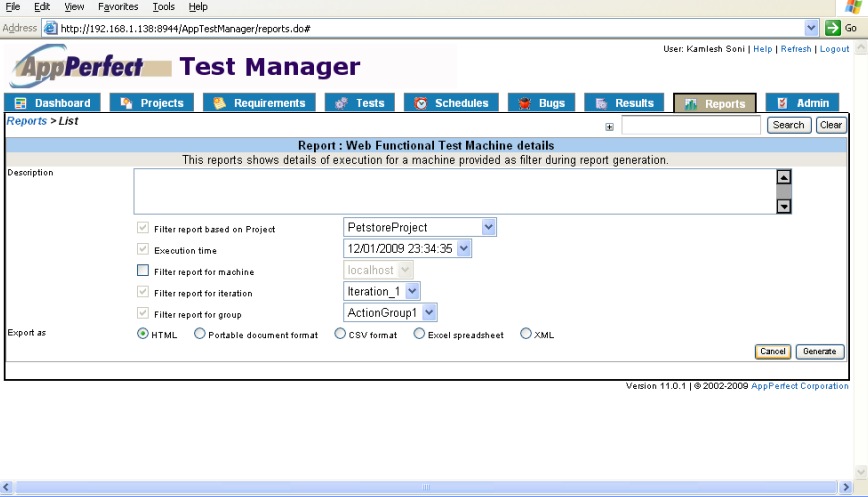Open the File menu
The image size is (868, 497).
[13, 7]
